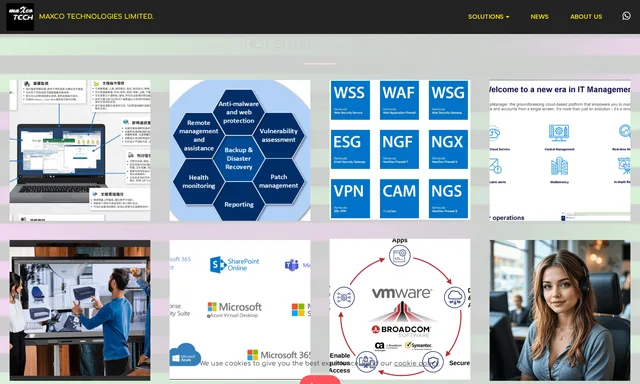This screenshot has width=640, height=384.
Task: Expand the Solutions dropdown menu
Action: (488, 17)
